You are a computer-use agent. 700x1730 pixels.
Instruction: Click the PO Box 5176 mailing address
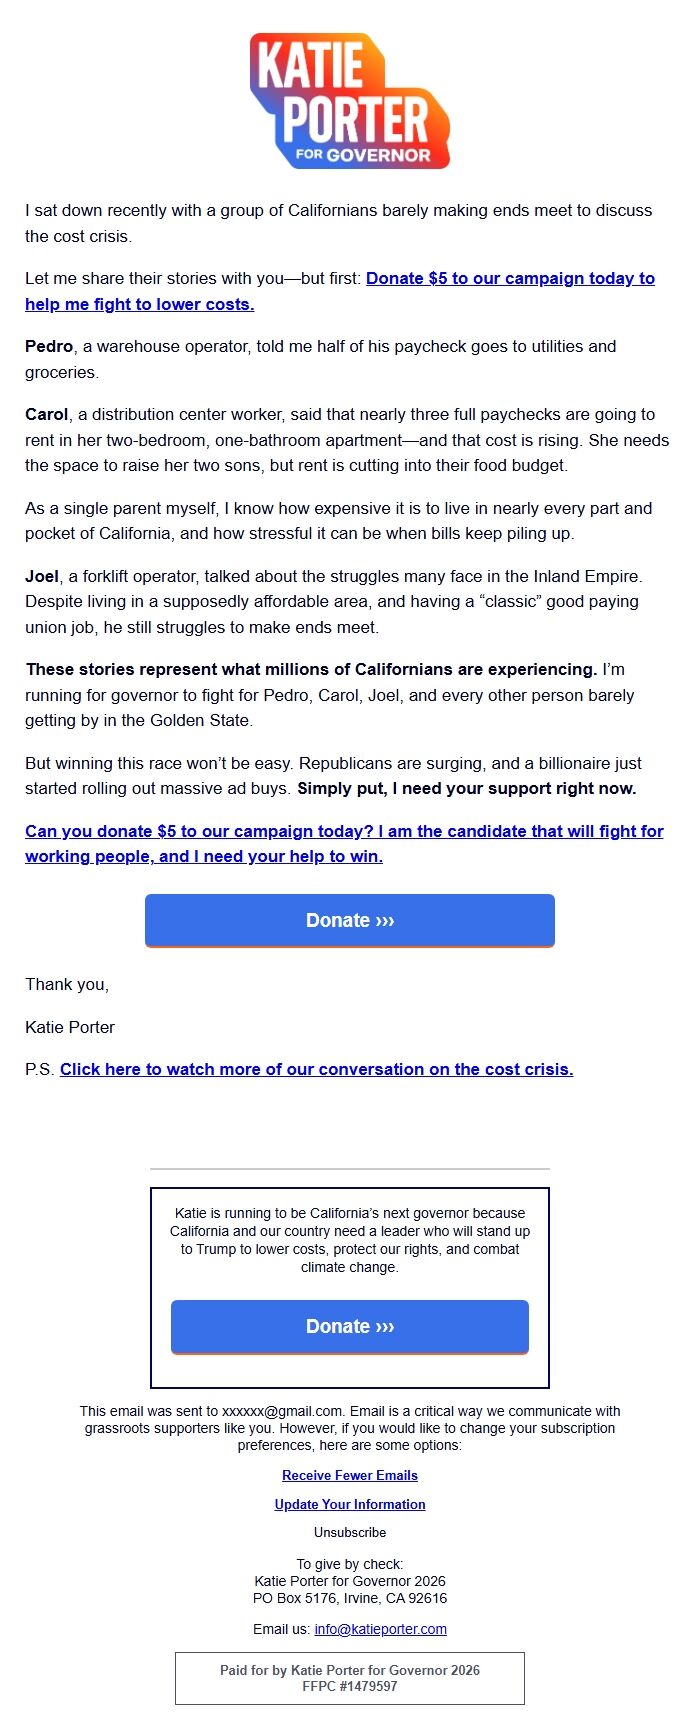349,1598
